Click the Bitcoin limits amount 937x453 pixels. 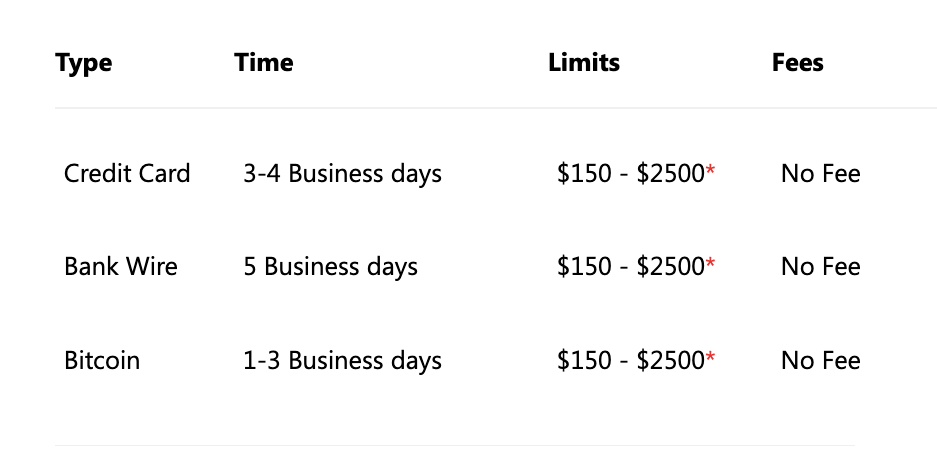point(631,360)
